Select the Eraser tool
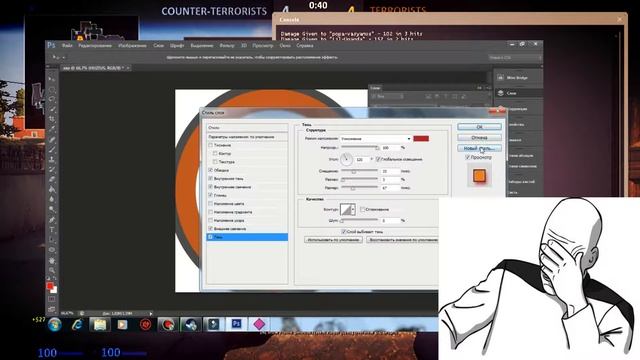Image resolution: width=640 pixels, height=360 pixels. click(x=52, y=179)
